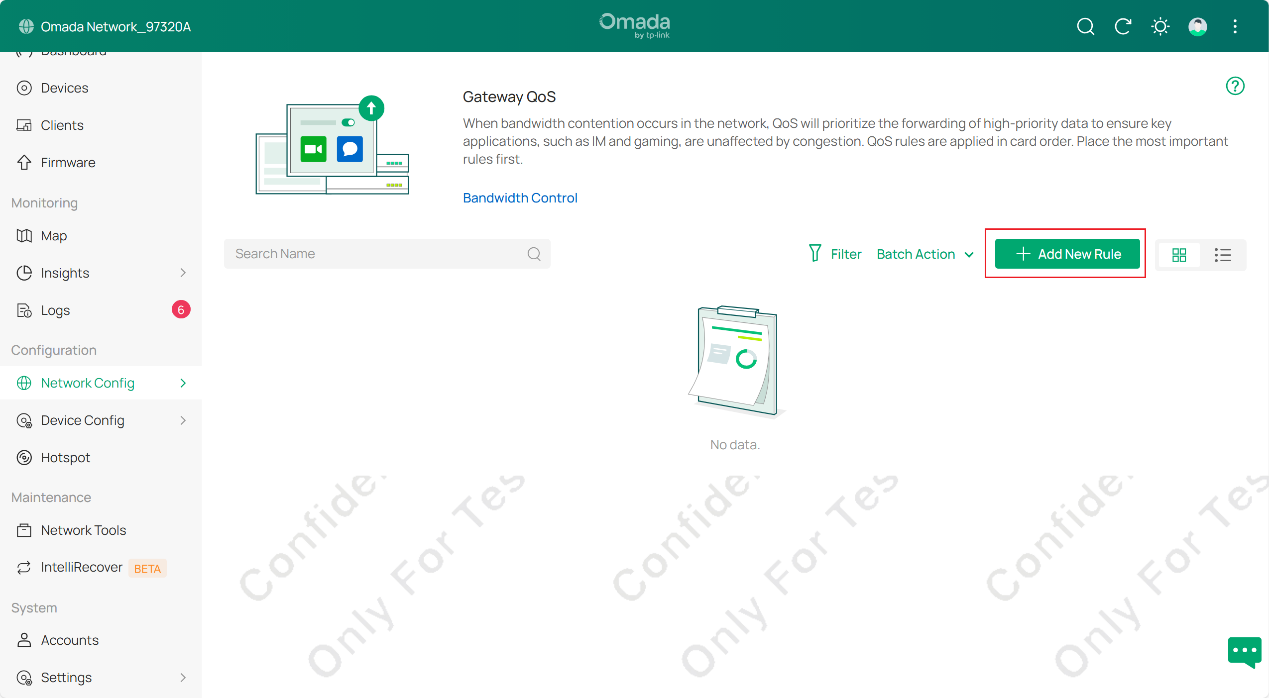Open the Clients section in sidebar
The width and height of the screenshot is (1269, 698).
(63, 124)
